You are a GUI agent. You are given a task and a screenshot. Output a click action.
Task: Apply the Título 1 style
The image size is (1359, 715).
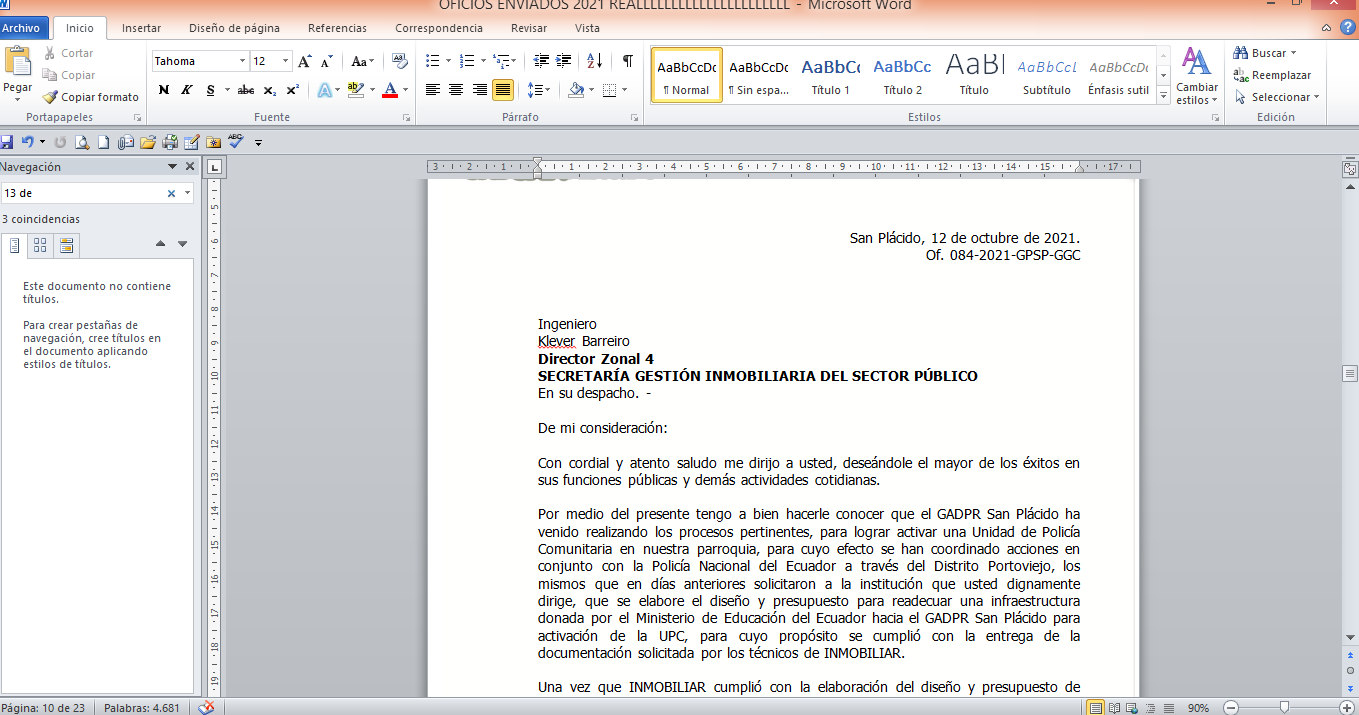coord(831,75)
